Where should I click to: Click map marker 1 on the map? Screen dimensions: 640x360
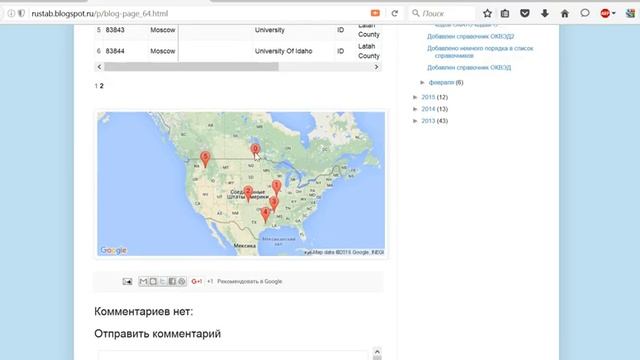276,188
